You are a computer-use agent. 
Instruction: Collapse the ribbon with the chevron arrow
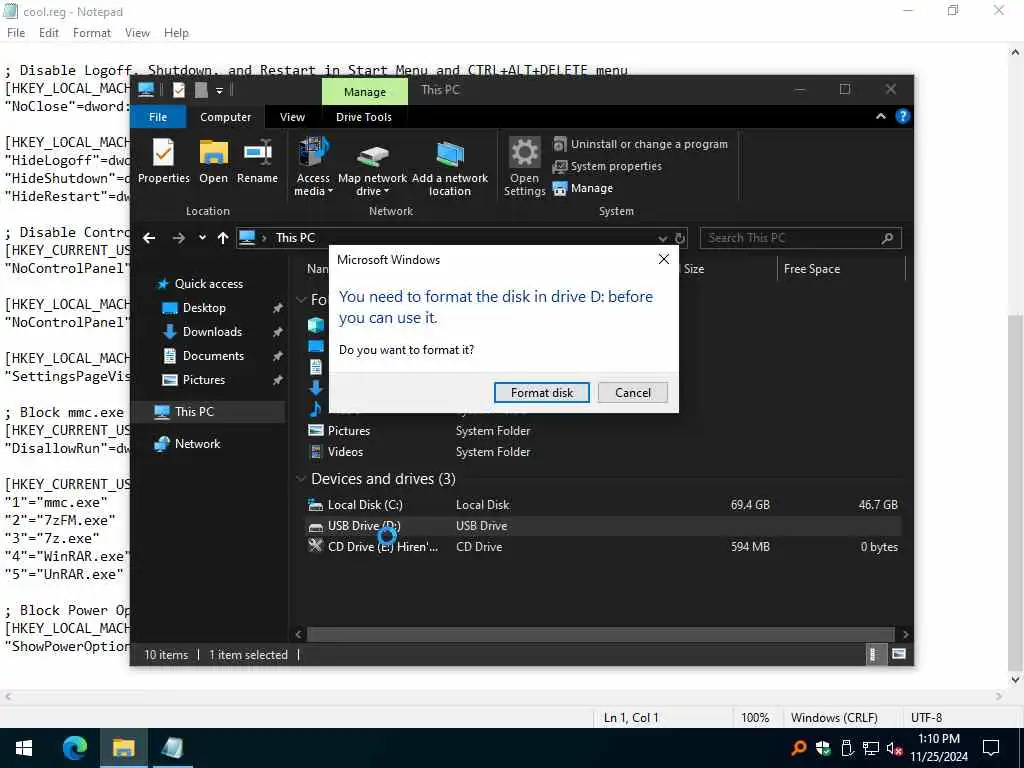[x=880, y=116]
